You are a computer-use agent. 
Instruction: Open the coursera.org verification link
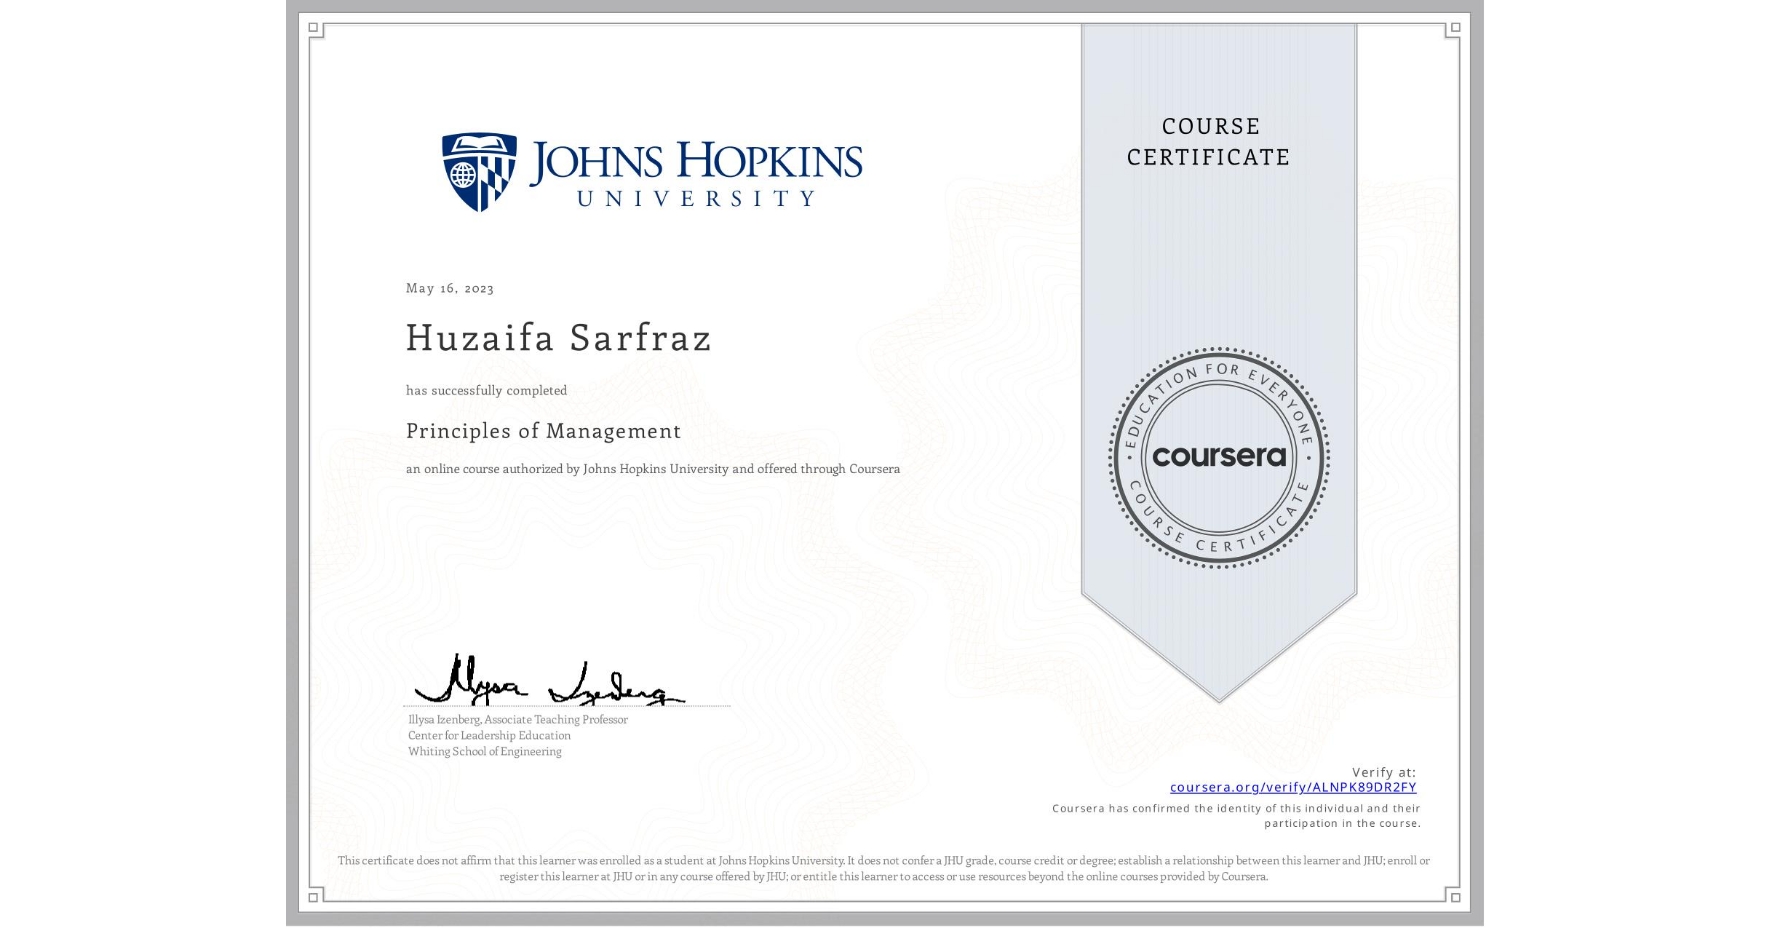coord(1294,787)
